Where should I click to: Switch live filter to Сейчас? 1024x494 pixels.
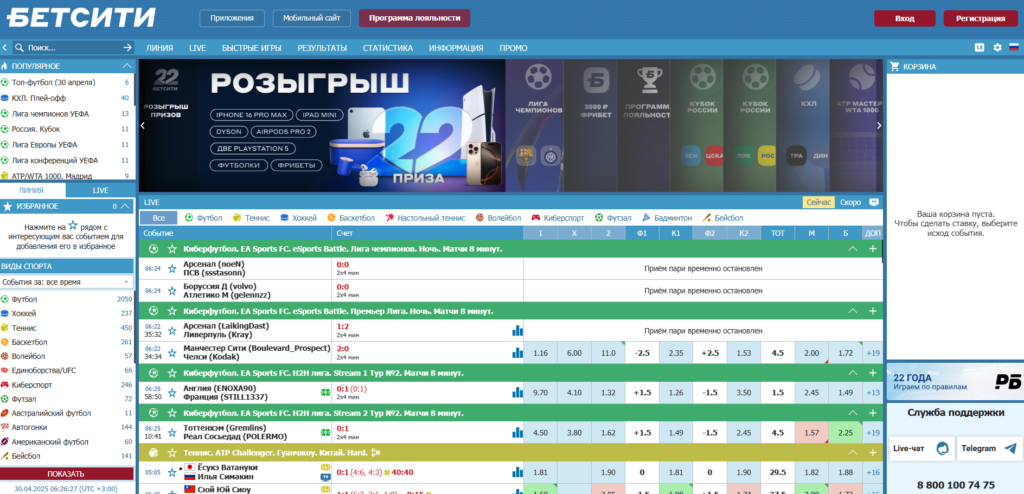pyautogui.click(x=819, y=203)
